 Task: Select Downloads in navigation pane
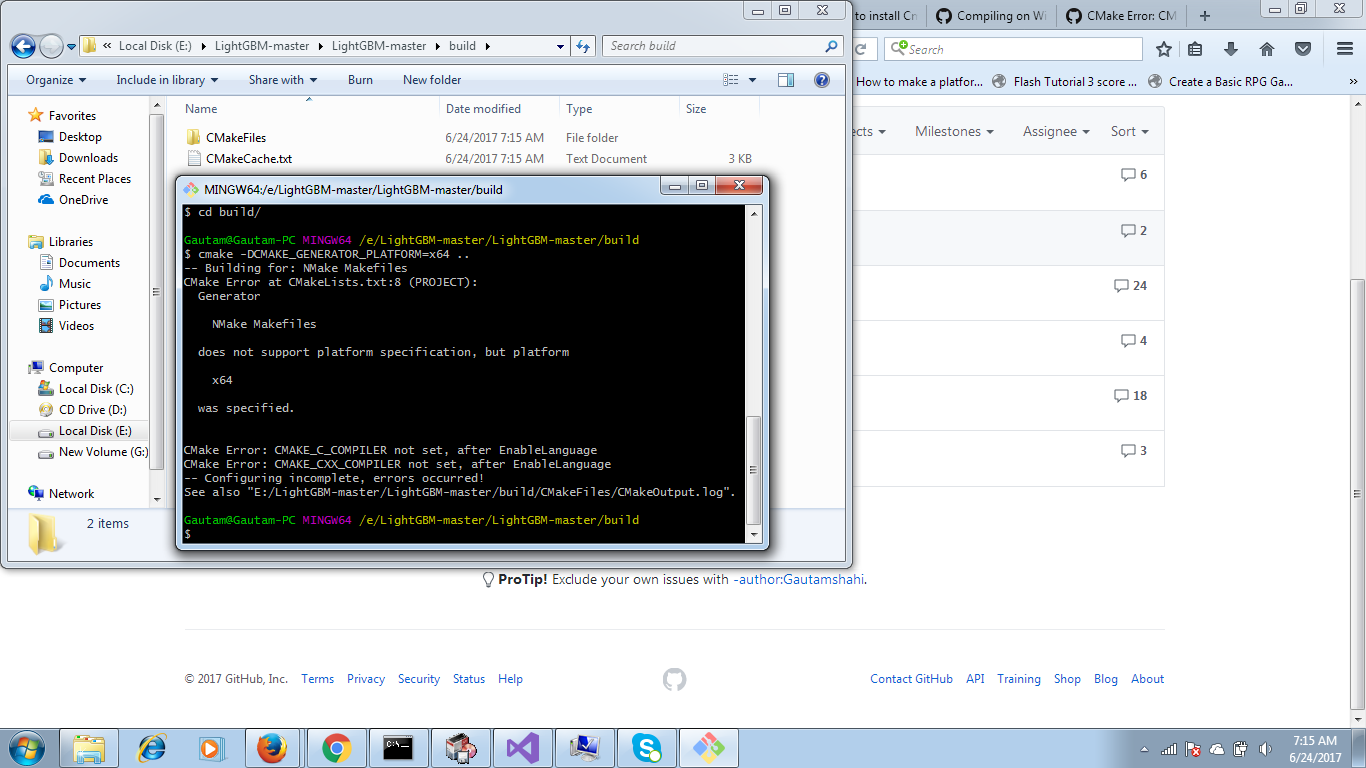[88, 158]
